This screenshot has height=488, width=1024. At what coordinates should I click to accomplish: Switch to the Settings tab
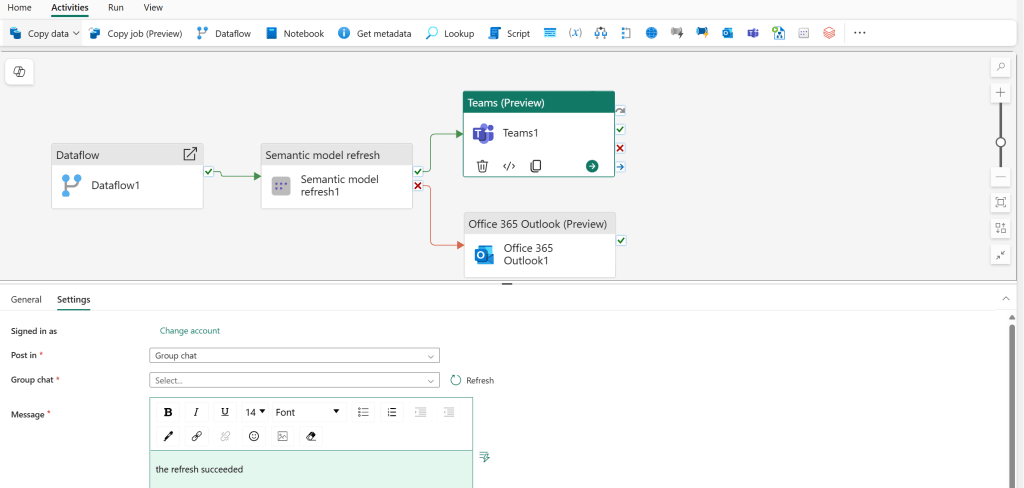tap(74, 299)
